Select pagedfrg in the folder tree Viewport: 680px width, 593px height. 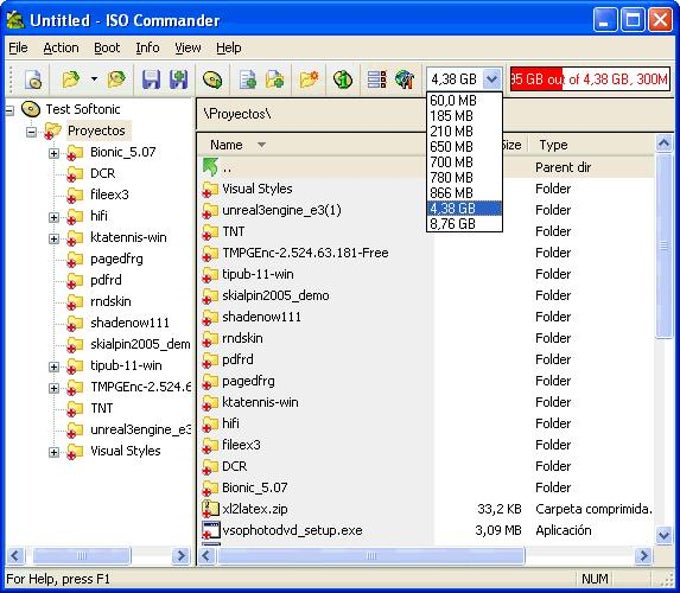[116, 259]
